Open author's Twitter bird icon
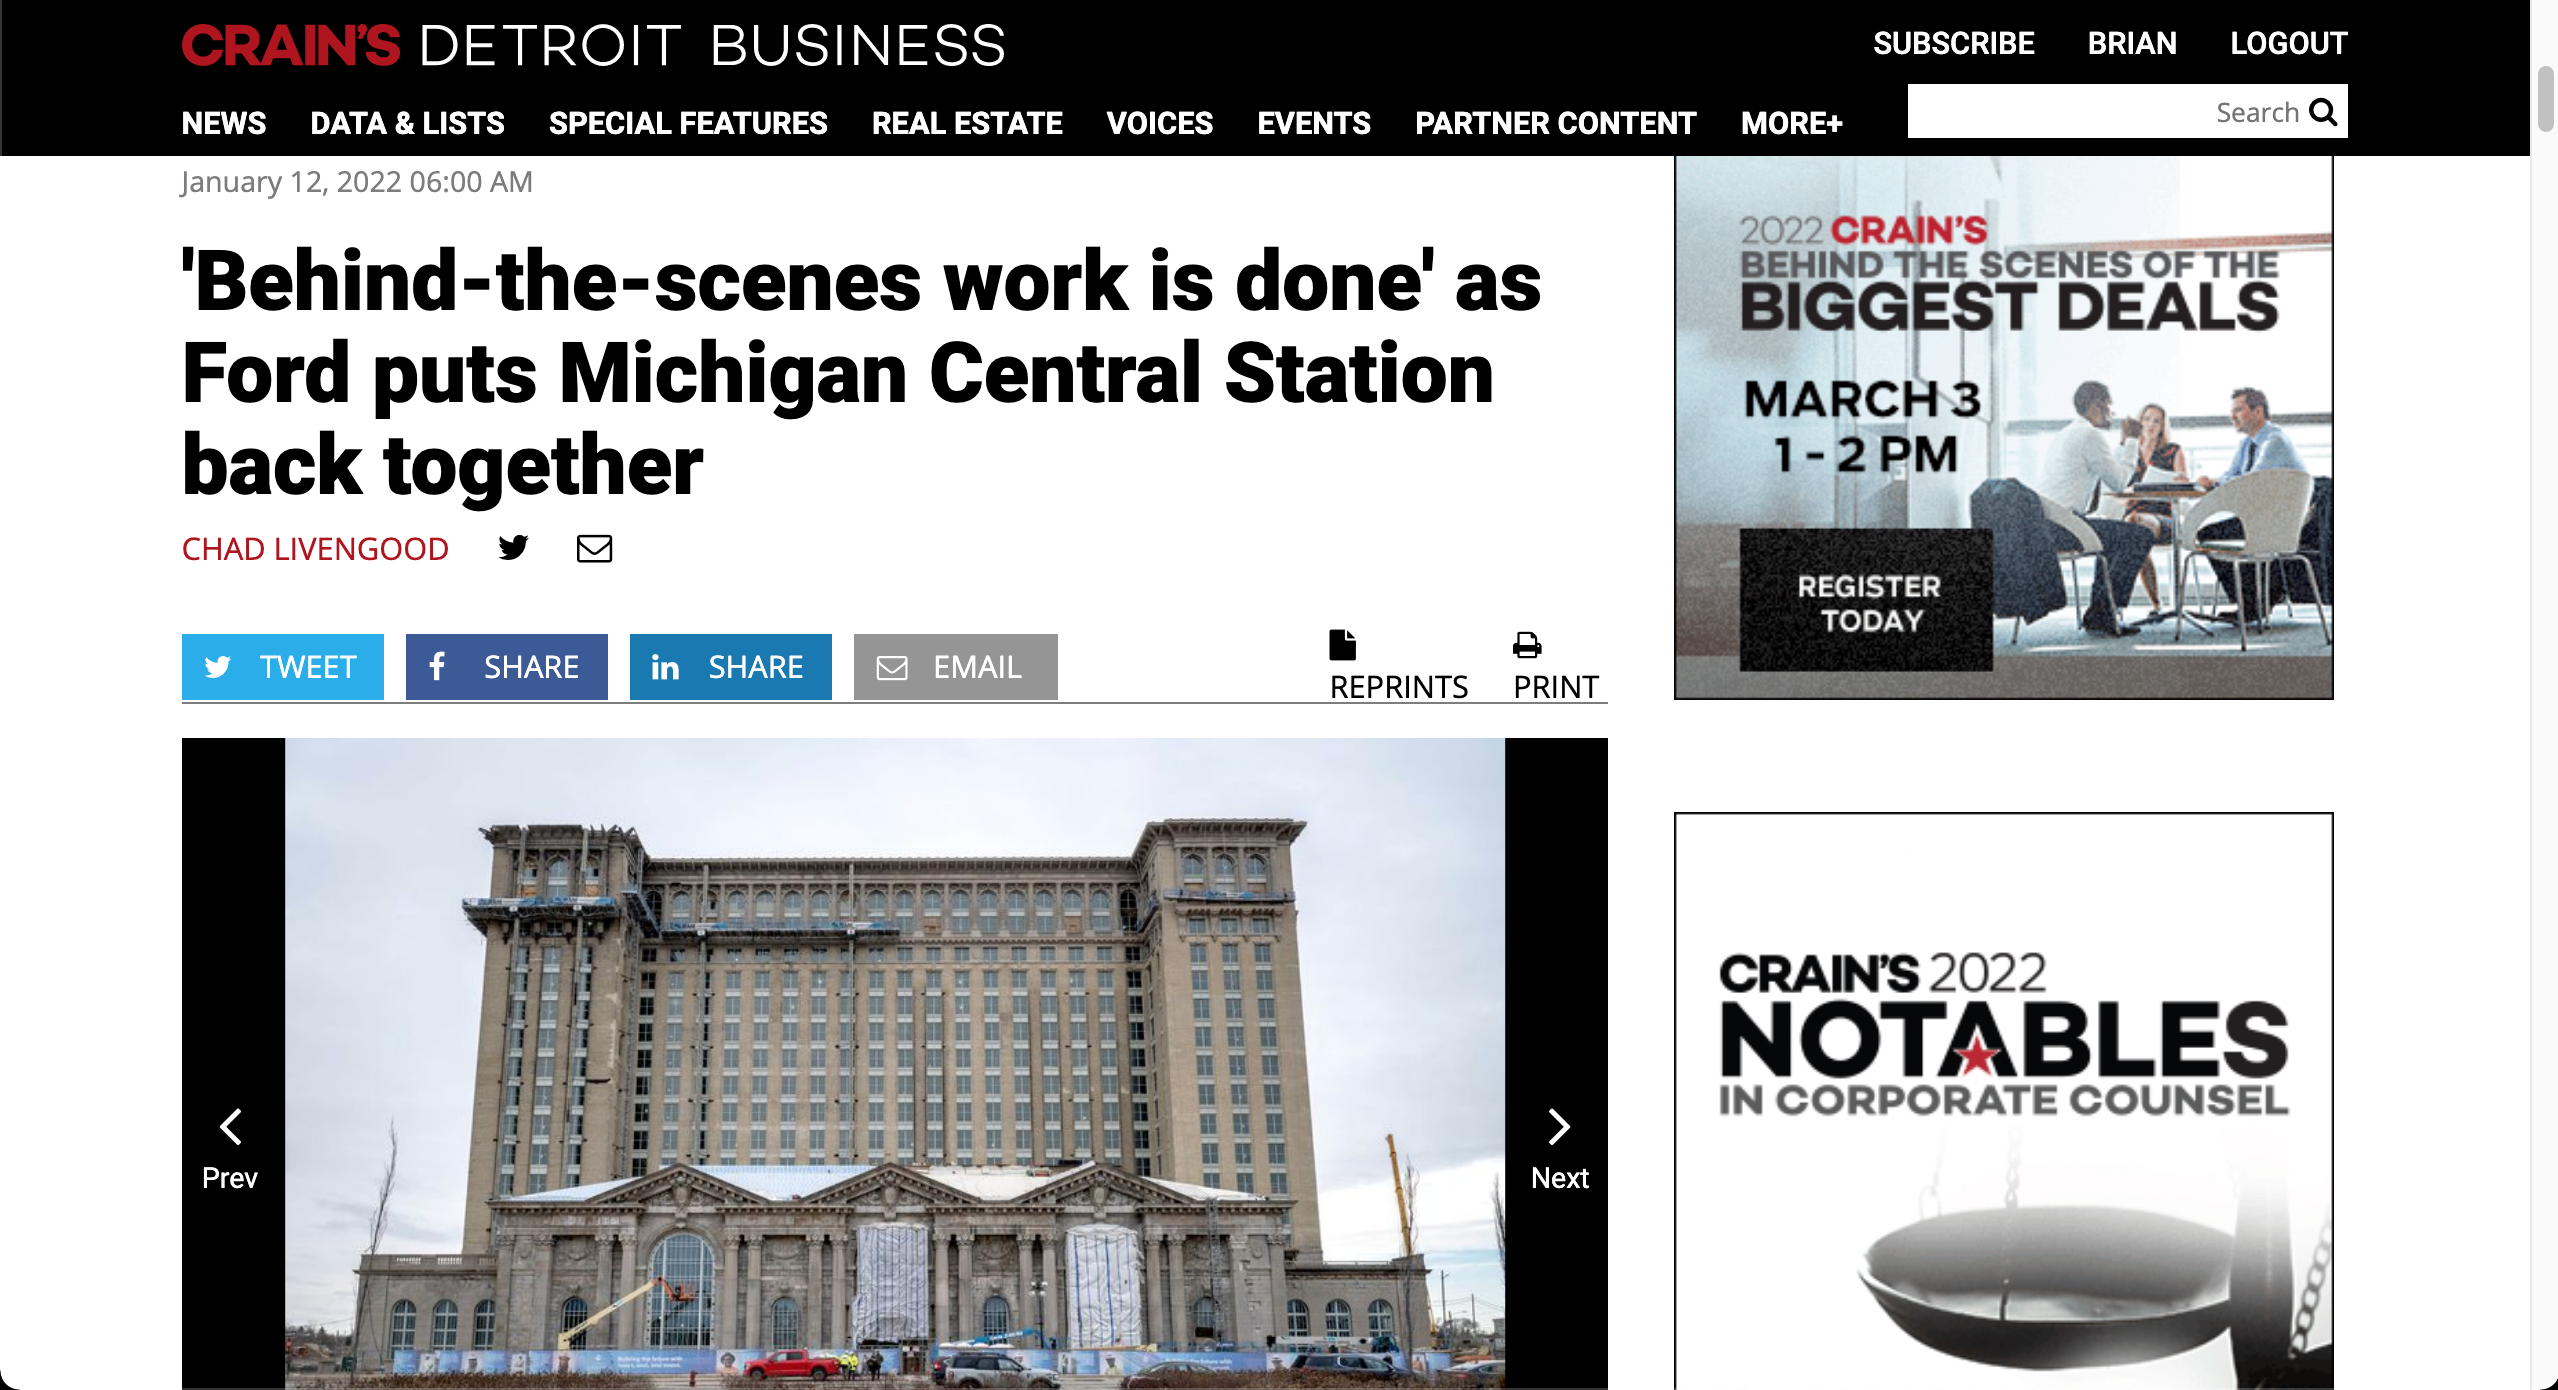Screen dimensions: 2558x1390 [x=513, y=548]
